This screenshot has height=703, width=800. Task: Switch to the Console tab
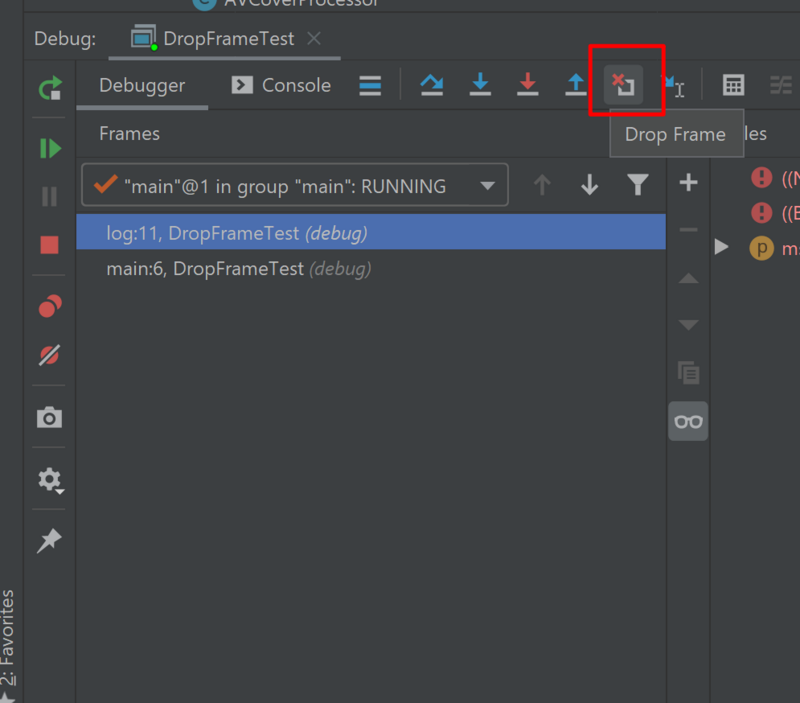[x=282, y=85]
